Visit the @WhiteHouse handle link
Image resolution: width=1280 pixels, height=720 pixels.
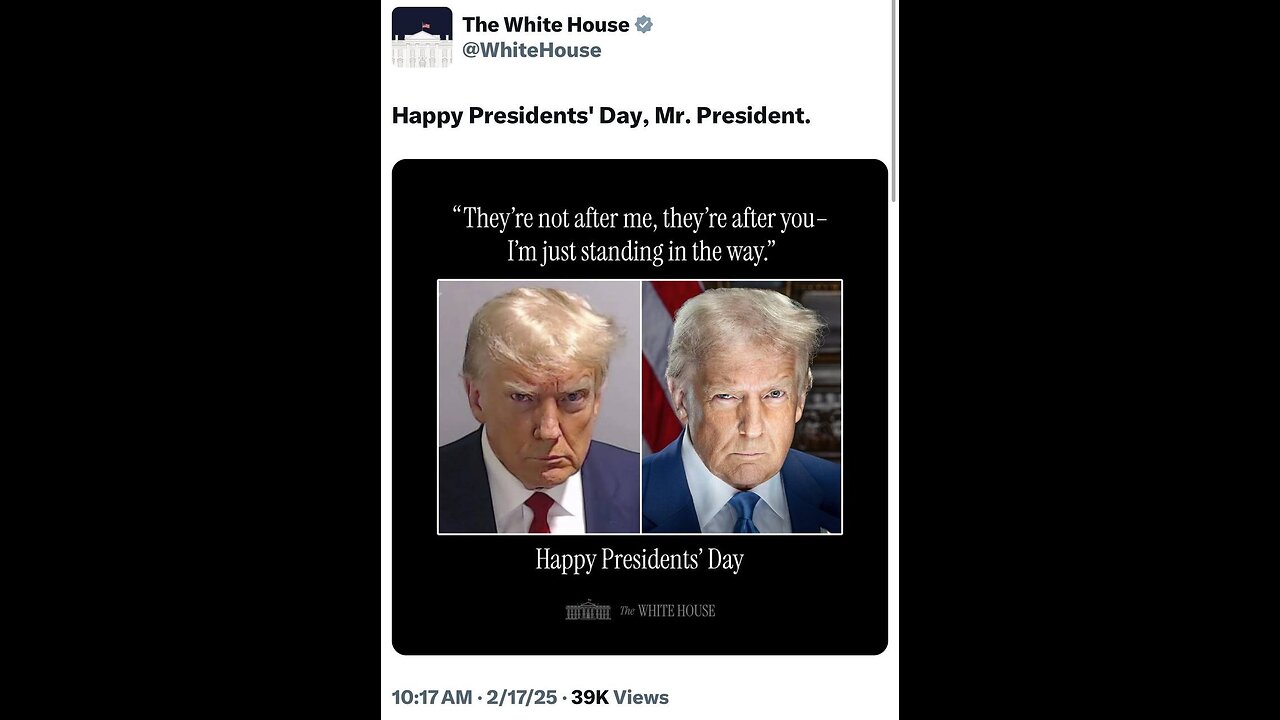tap(532, 50)
